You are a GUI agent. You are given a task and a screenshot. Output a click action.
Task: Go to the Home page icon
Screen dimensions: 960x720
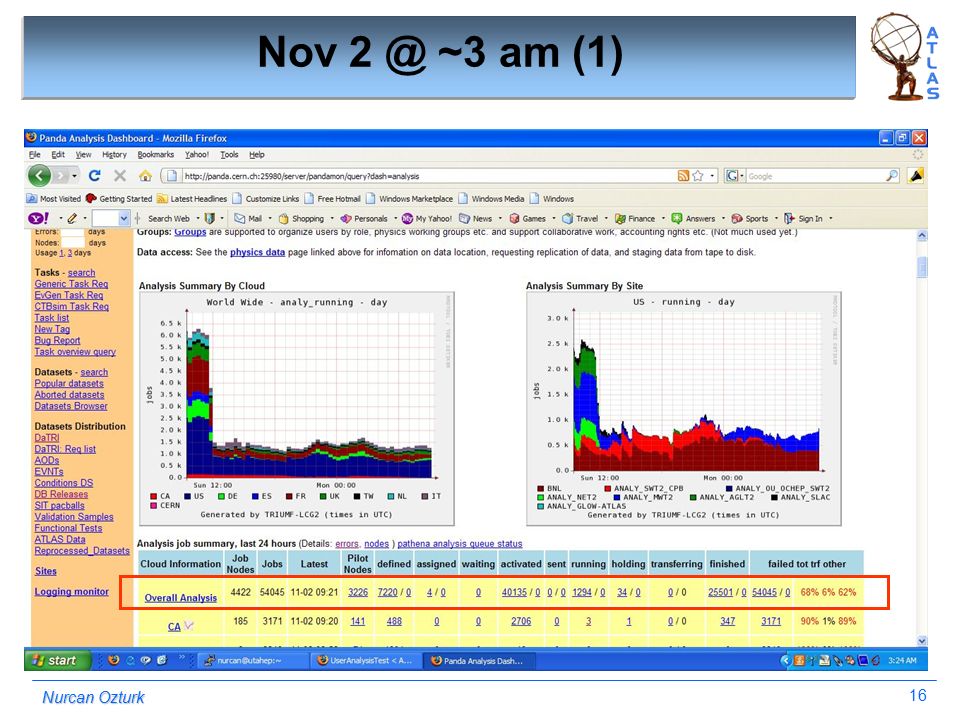tap(145, 176)
